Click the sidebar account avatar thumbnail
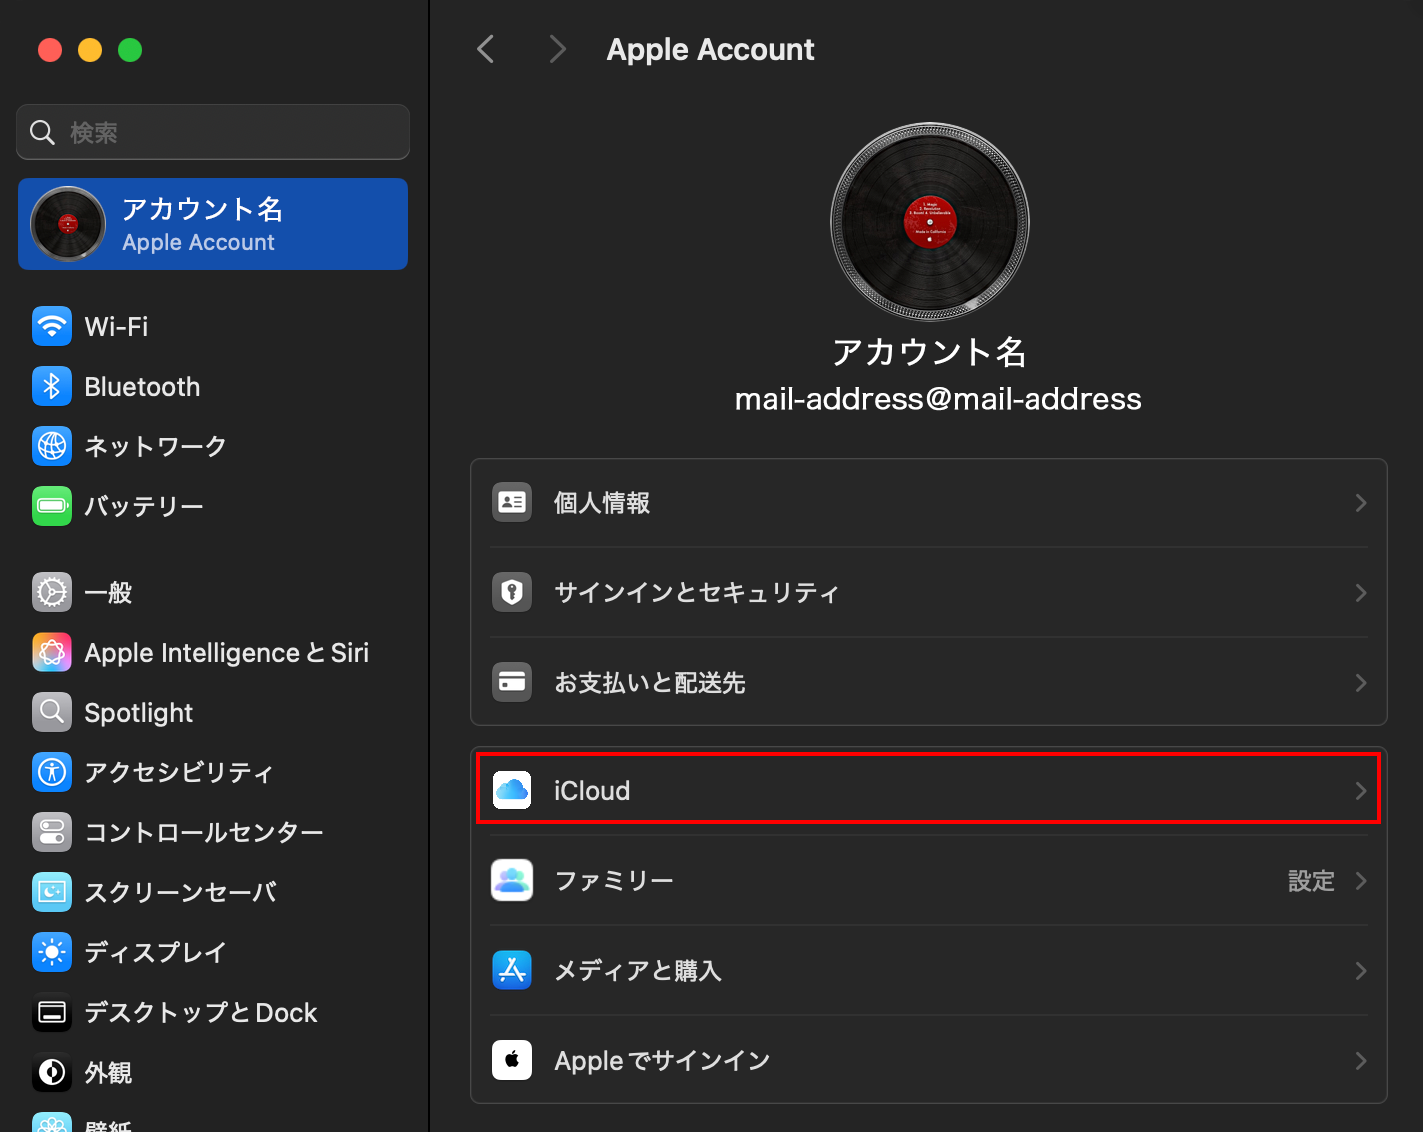1423x1132 pixels. 68,224
